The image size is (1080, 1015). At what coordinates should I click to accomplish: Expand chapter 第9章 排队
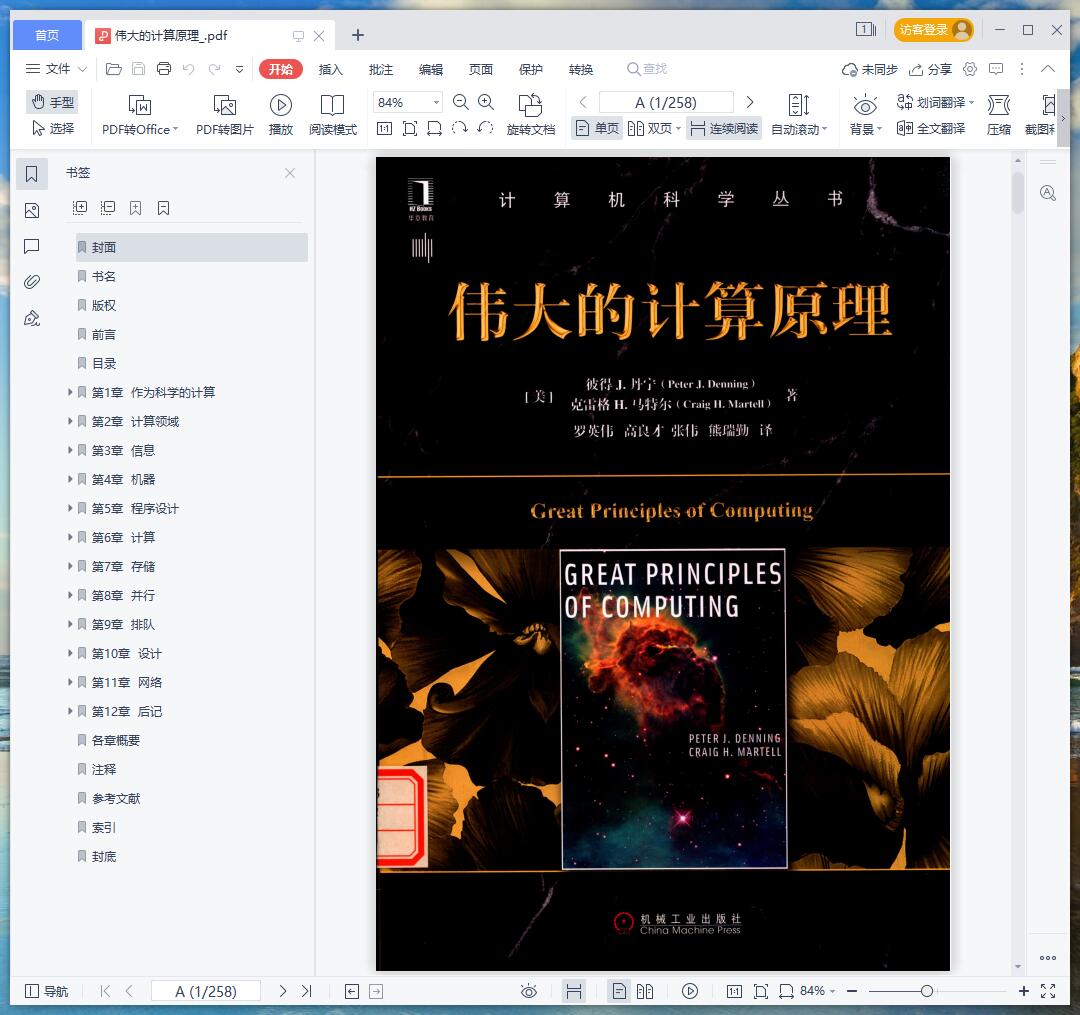point(70,625)
